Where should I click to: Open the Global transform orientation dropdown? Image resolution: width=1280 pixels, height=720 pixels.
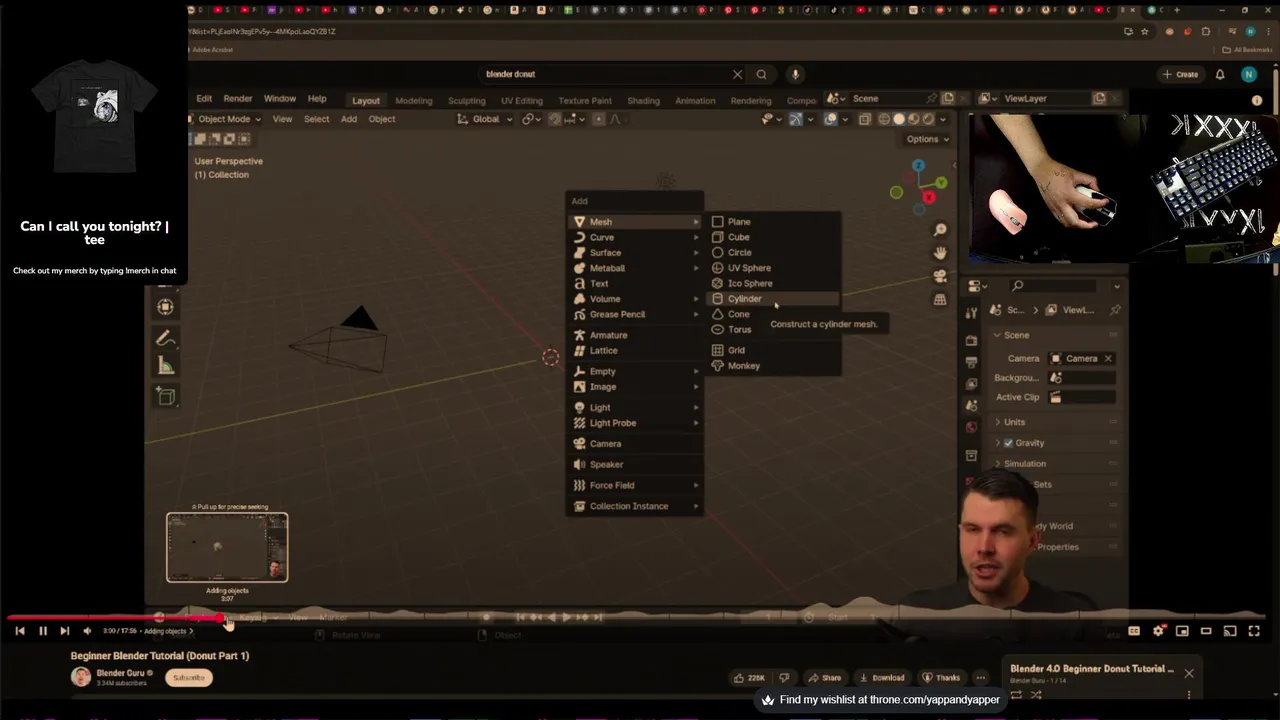click(x=486, y=119)
